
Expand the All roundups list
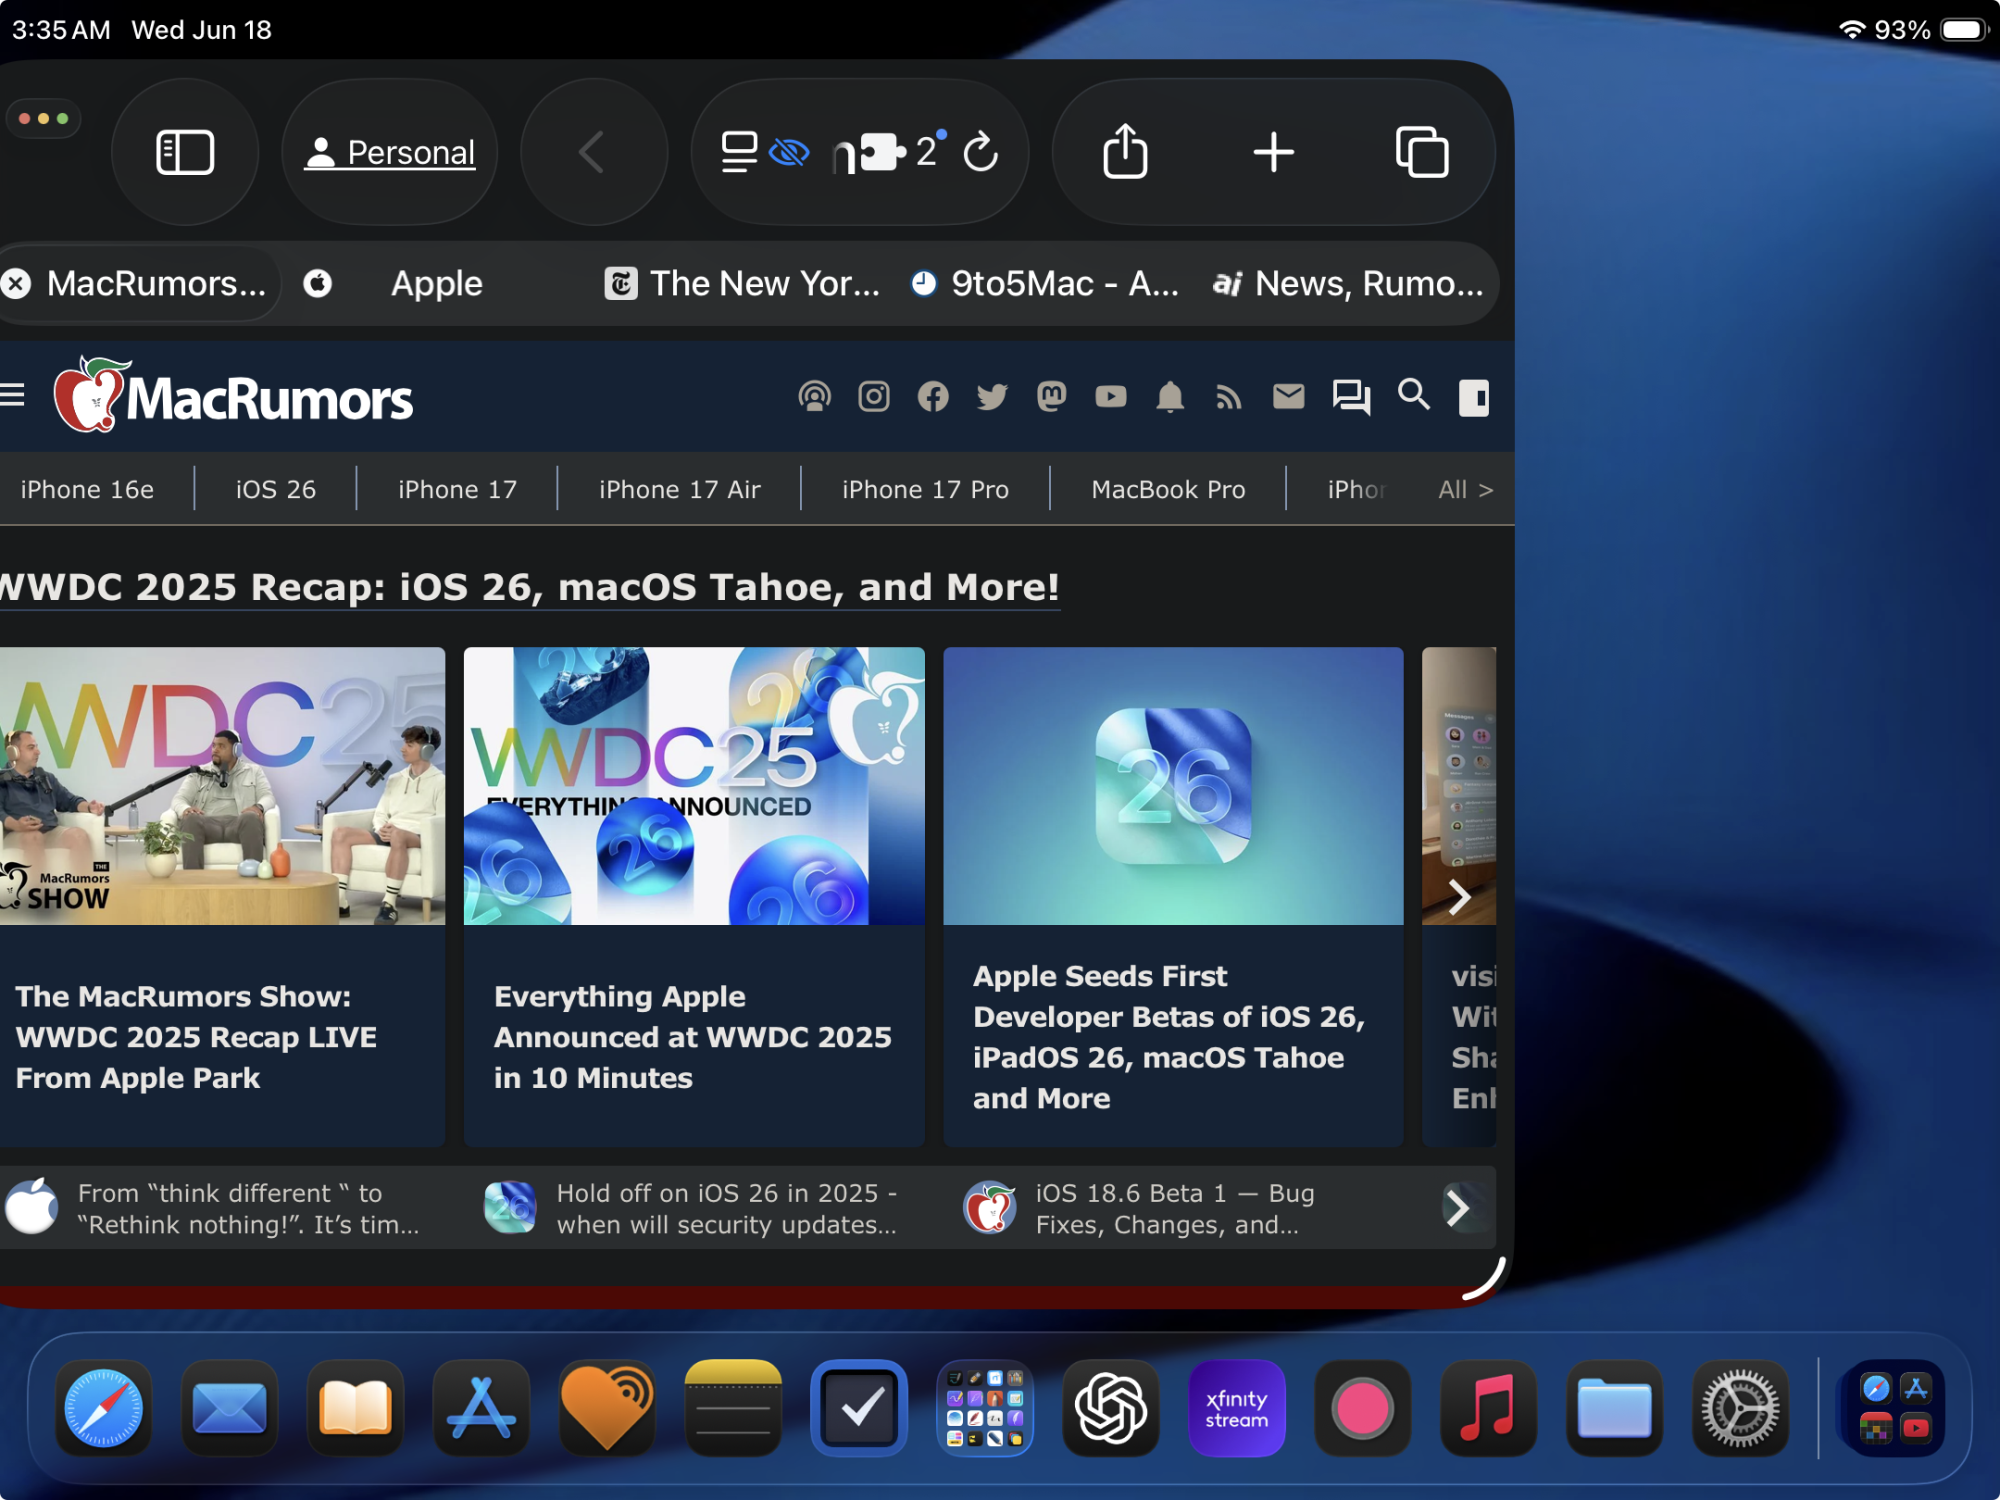pyautogui.click(x=1464, y=490)
